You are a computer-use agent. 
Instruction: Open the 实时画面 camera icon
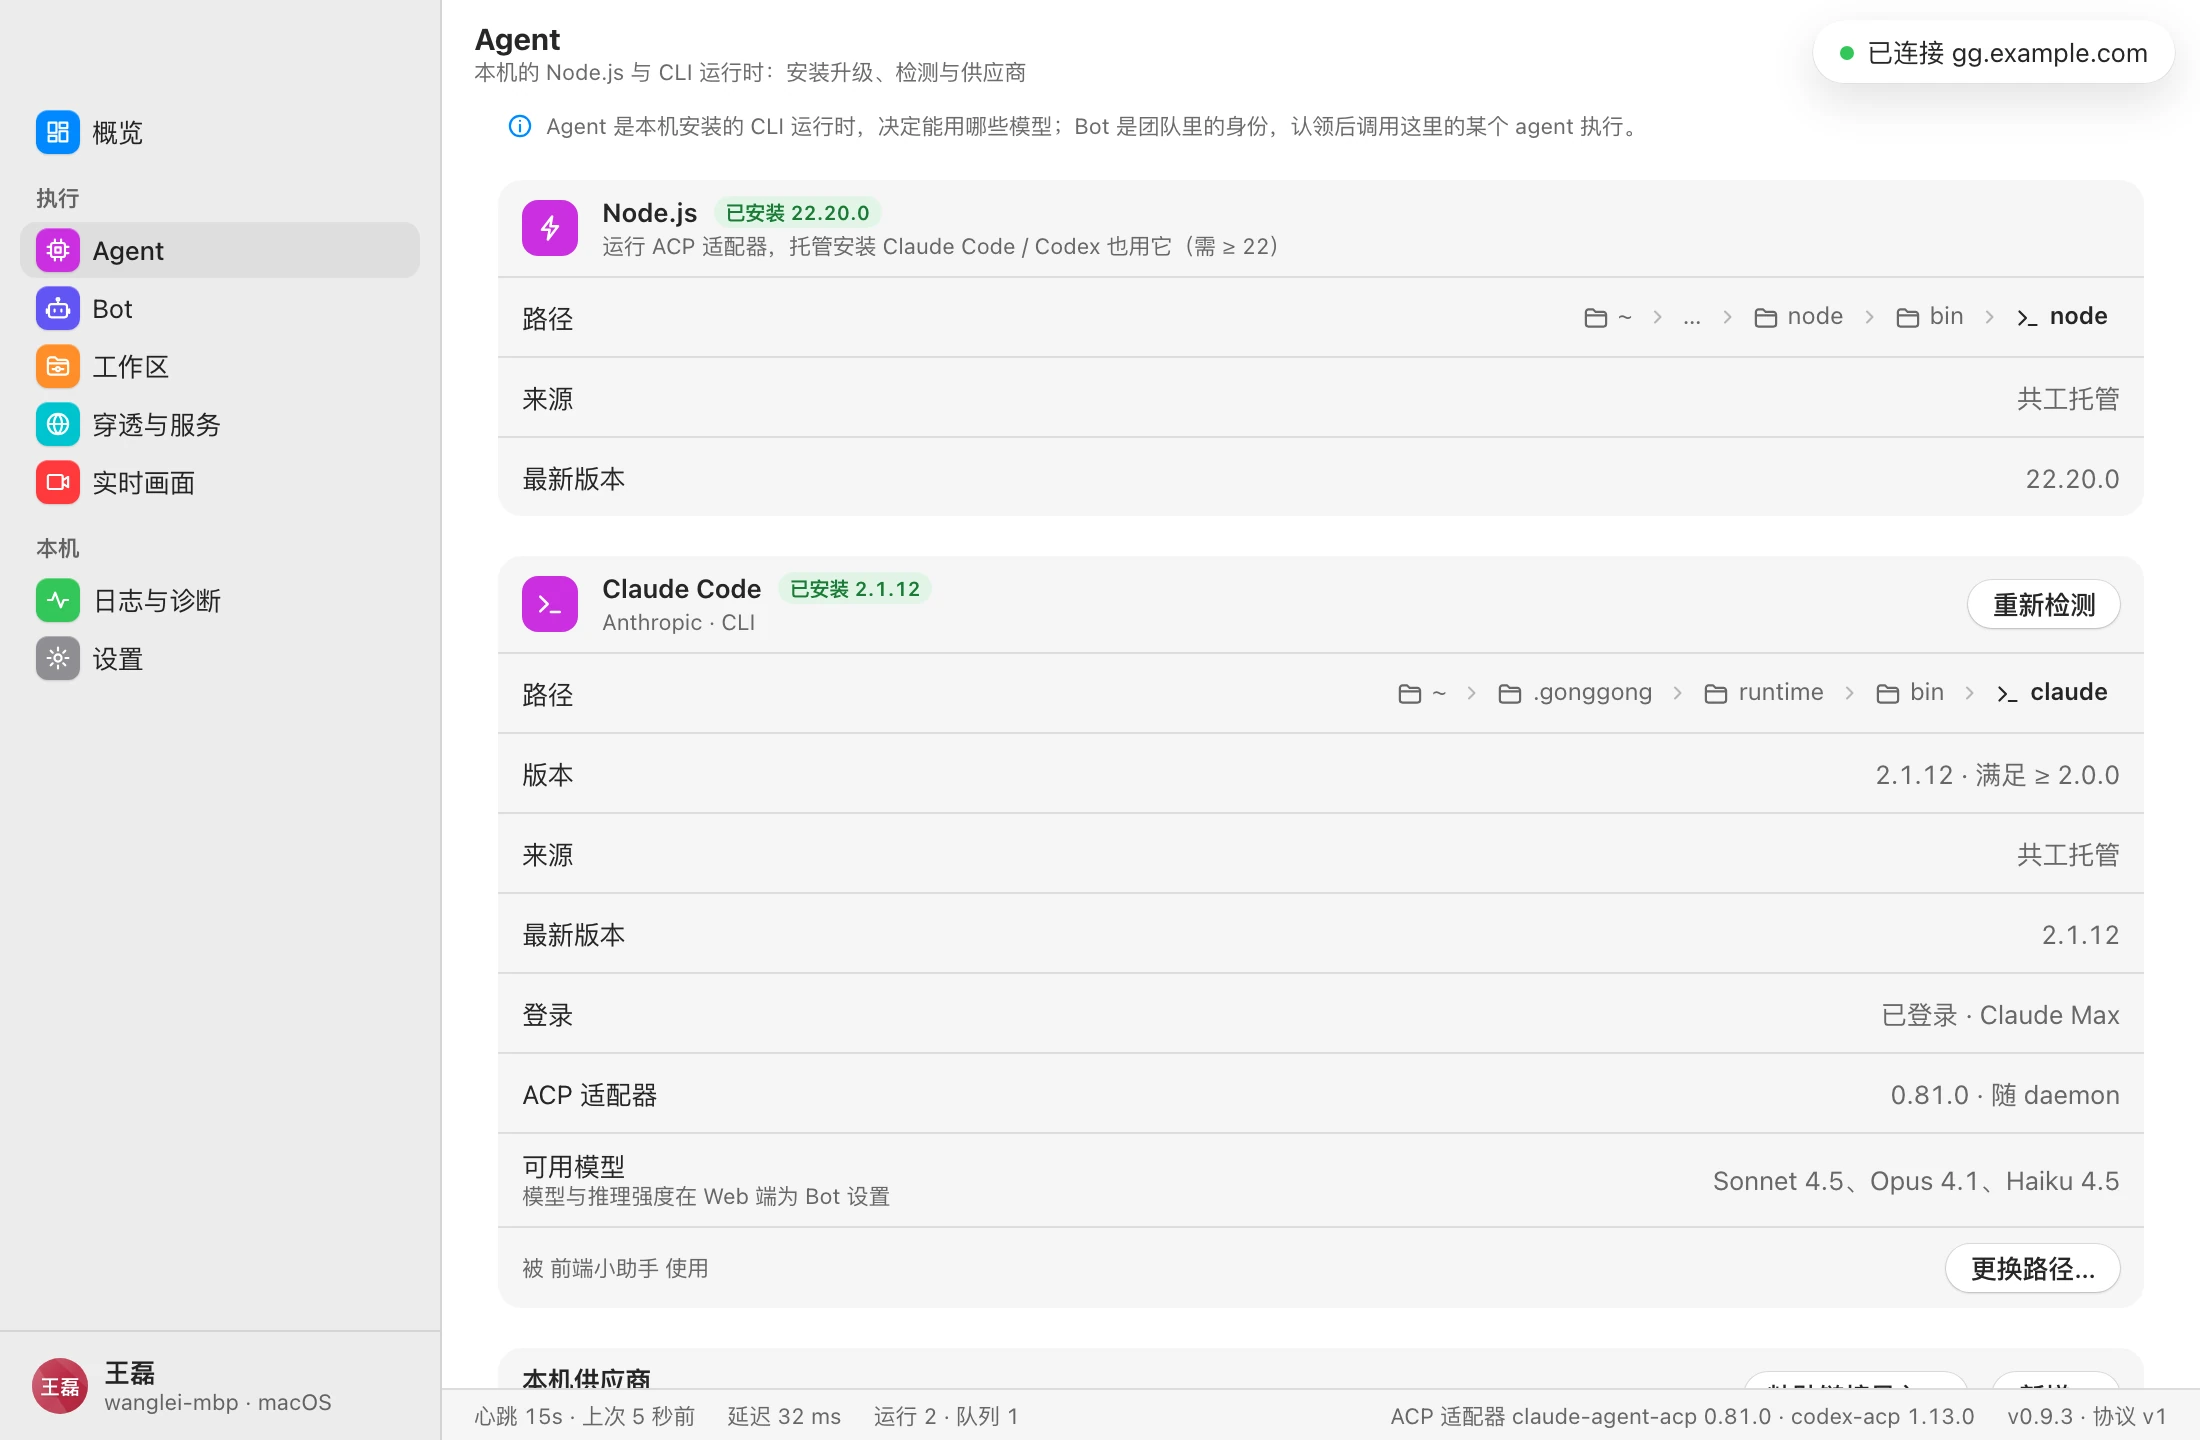click(x=58, y=482)
